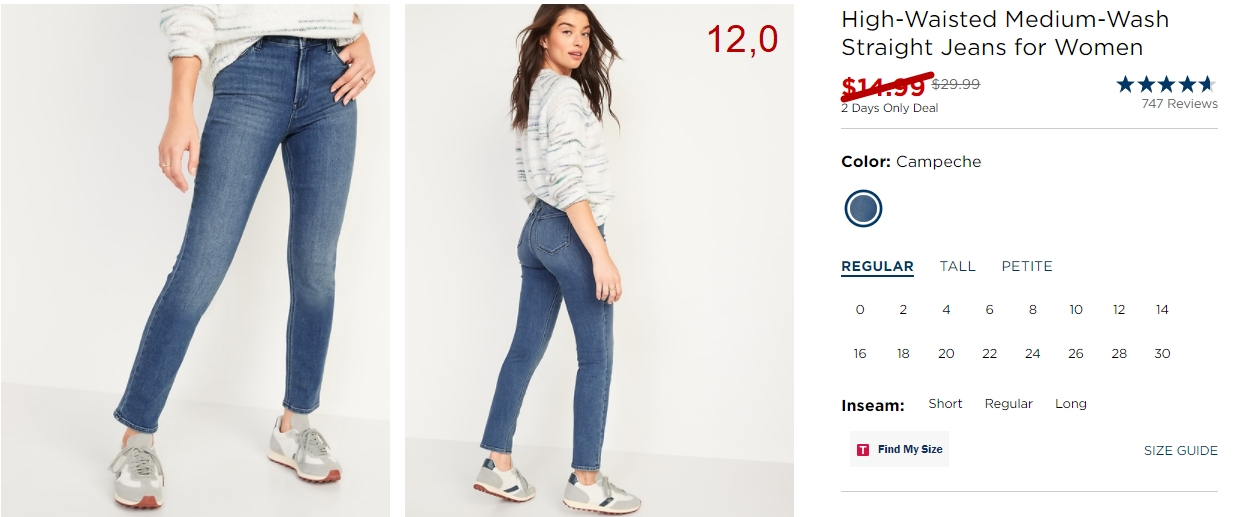Click the Find My Size T icon
Viewport: 1242px width, 517px height.
[863, 450]
